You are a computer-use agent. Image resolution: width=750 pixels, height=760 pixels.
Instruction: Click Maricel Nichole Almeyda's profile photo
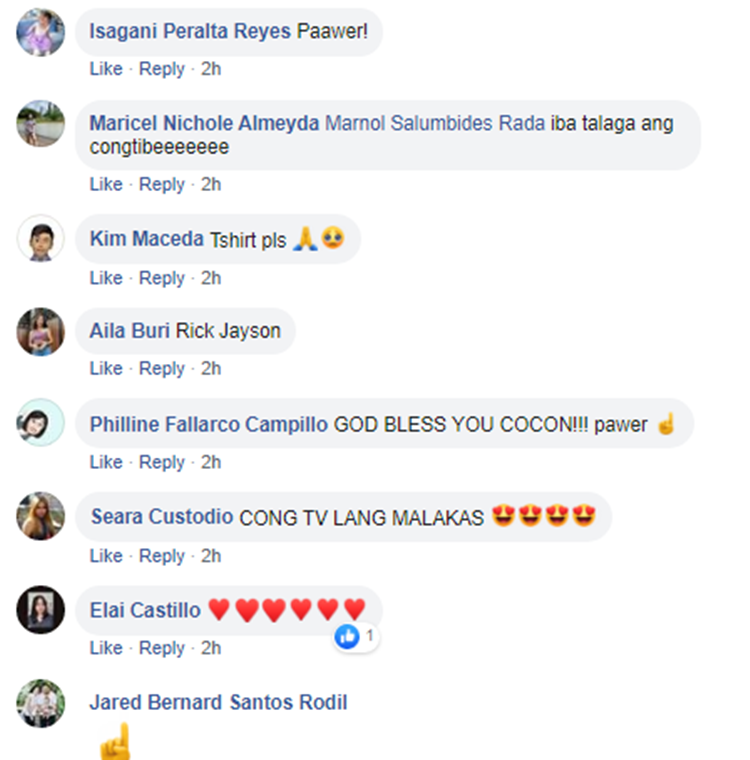pos(41,123)
